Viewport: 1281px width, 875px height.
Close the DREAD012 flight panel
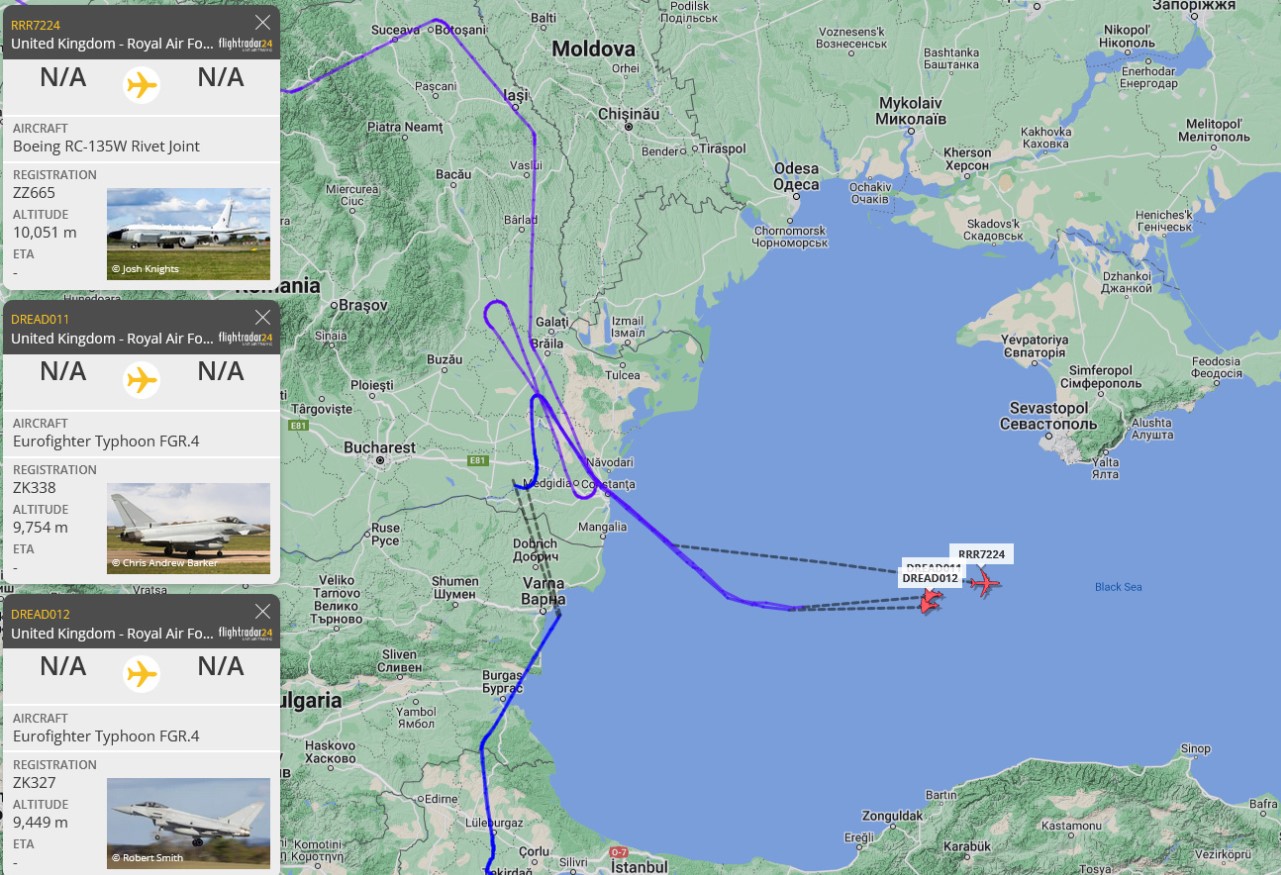click(x=263, y=612)
